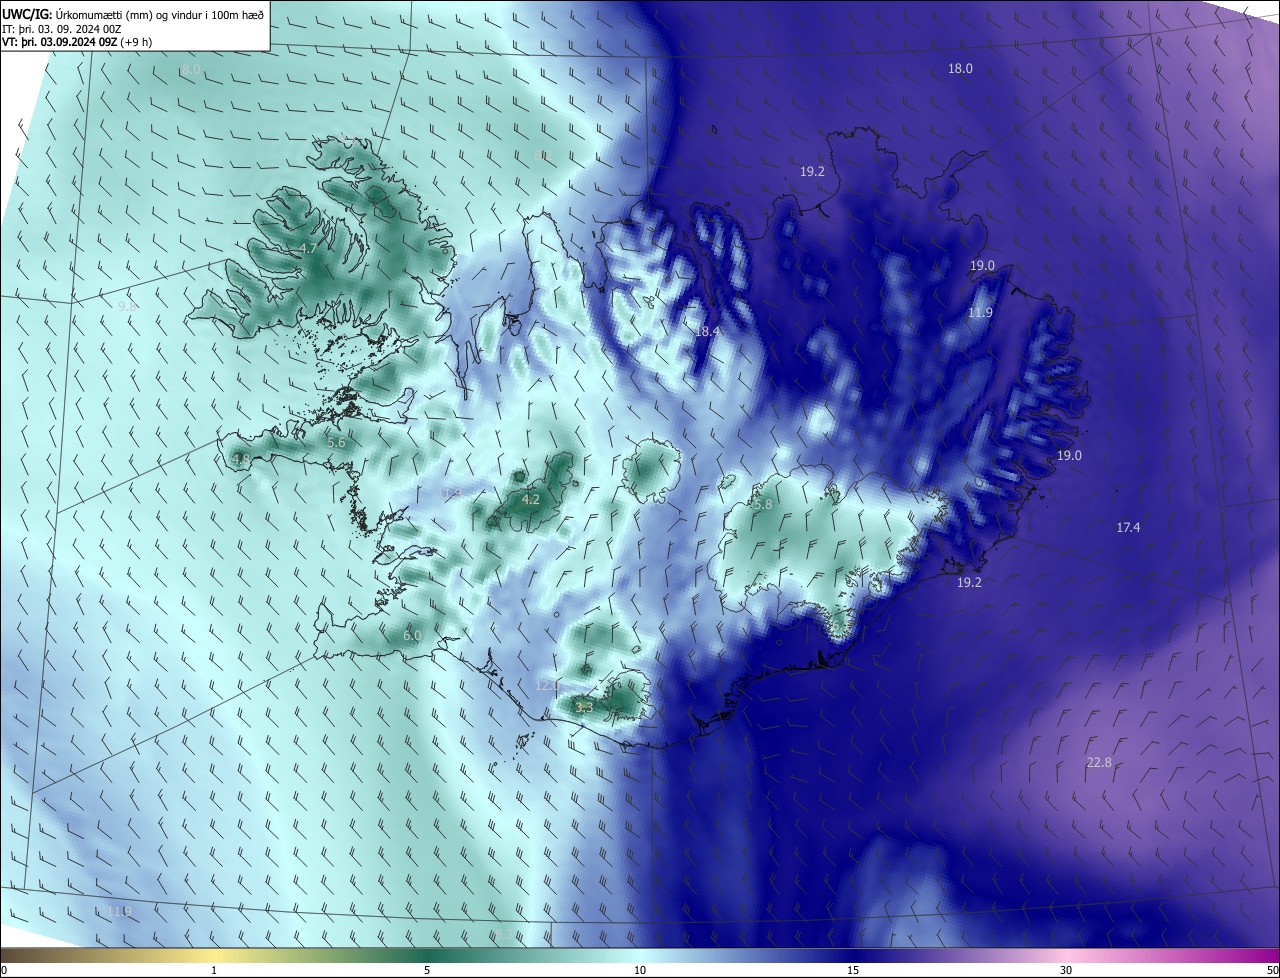Click the '17.4' value label on the map
Image resolution: width=1280 pixels, height=978 pixels.
coord(1128,527)
